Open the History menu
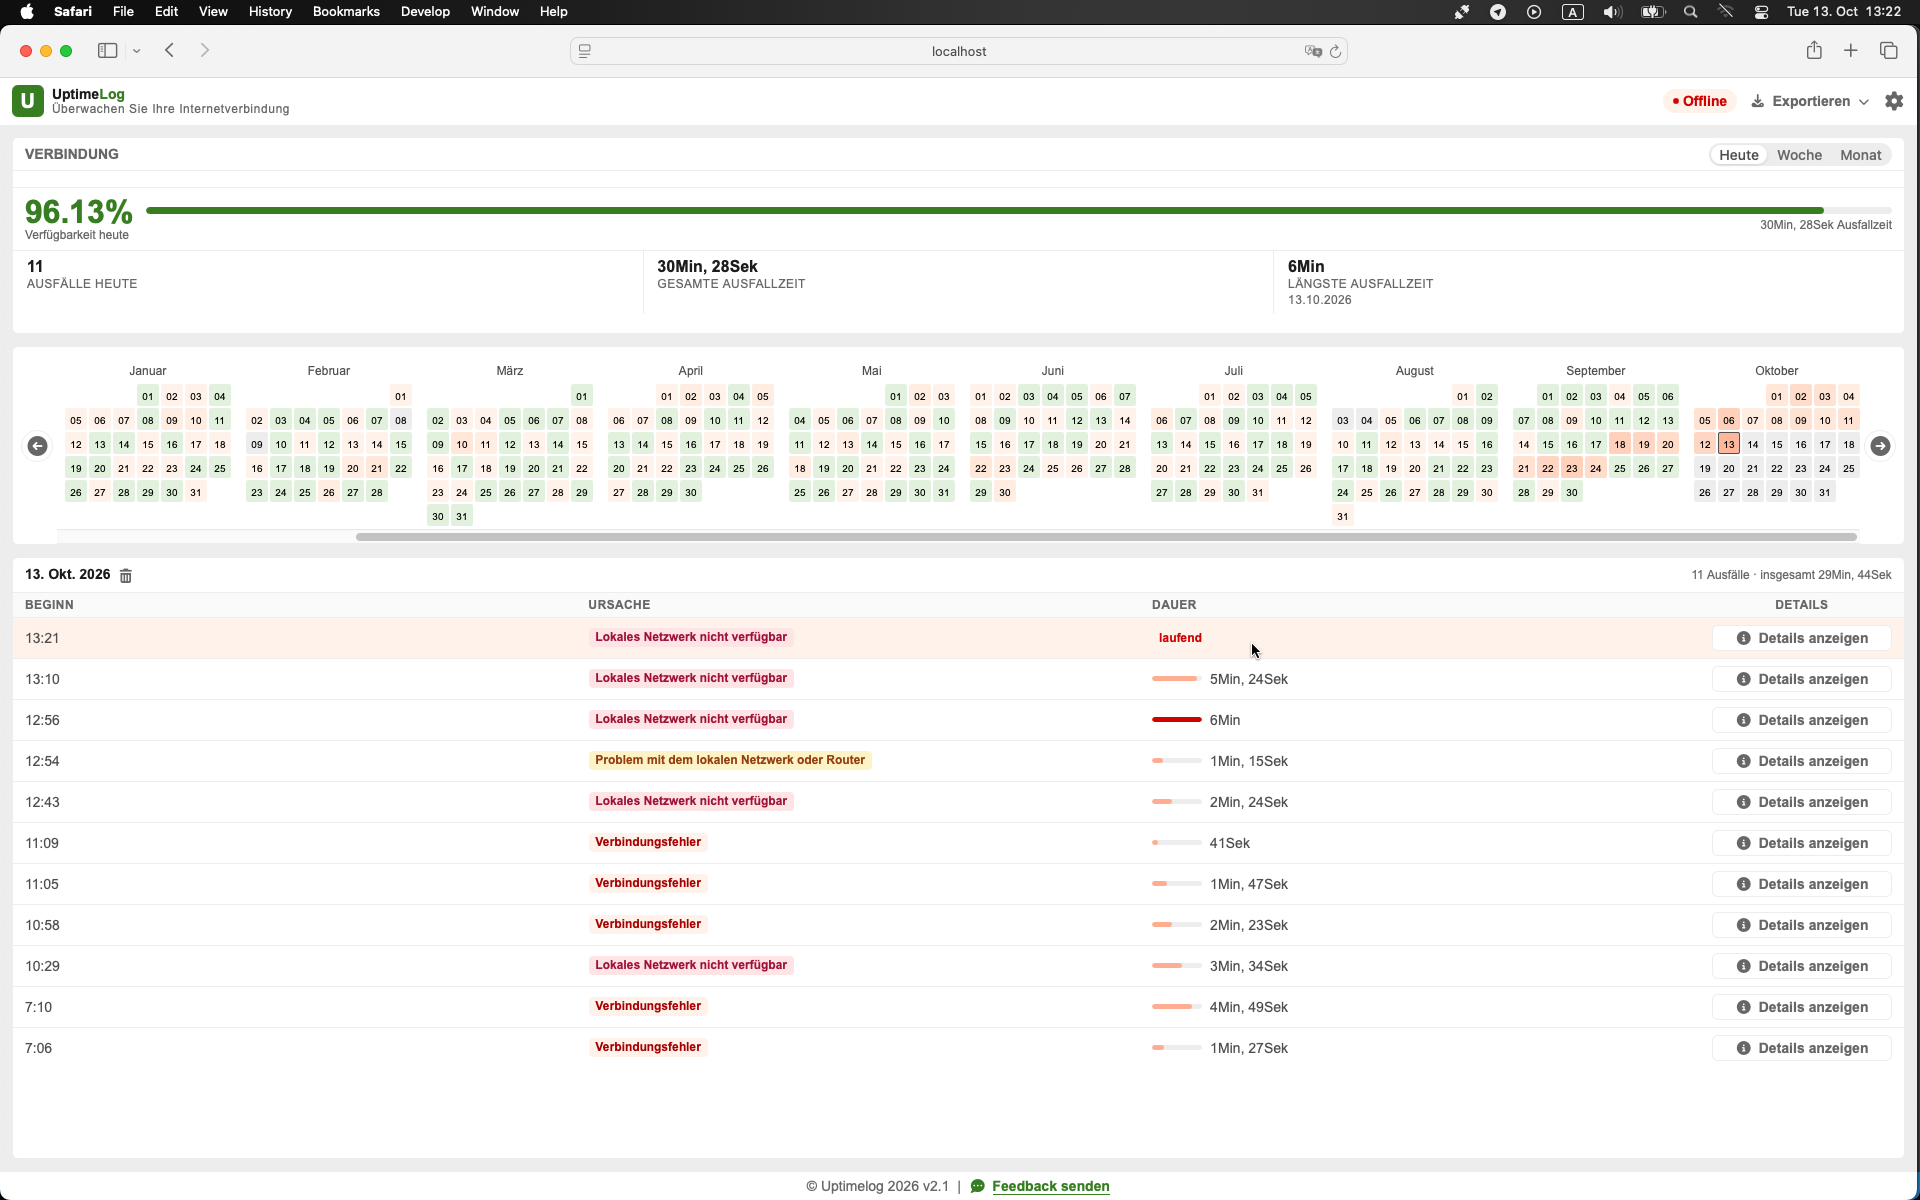The height and width of the screenshot is (1200, 1920). (270, 12)
